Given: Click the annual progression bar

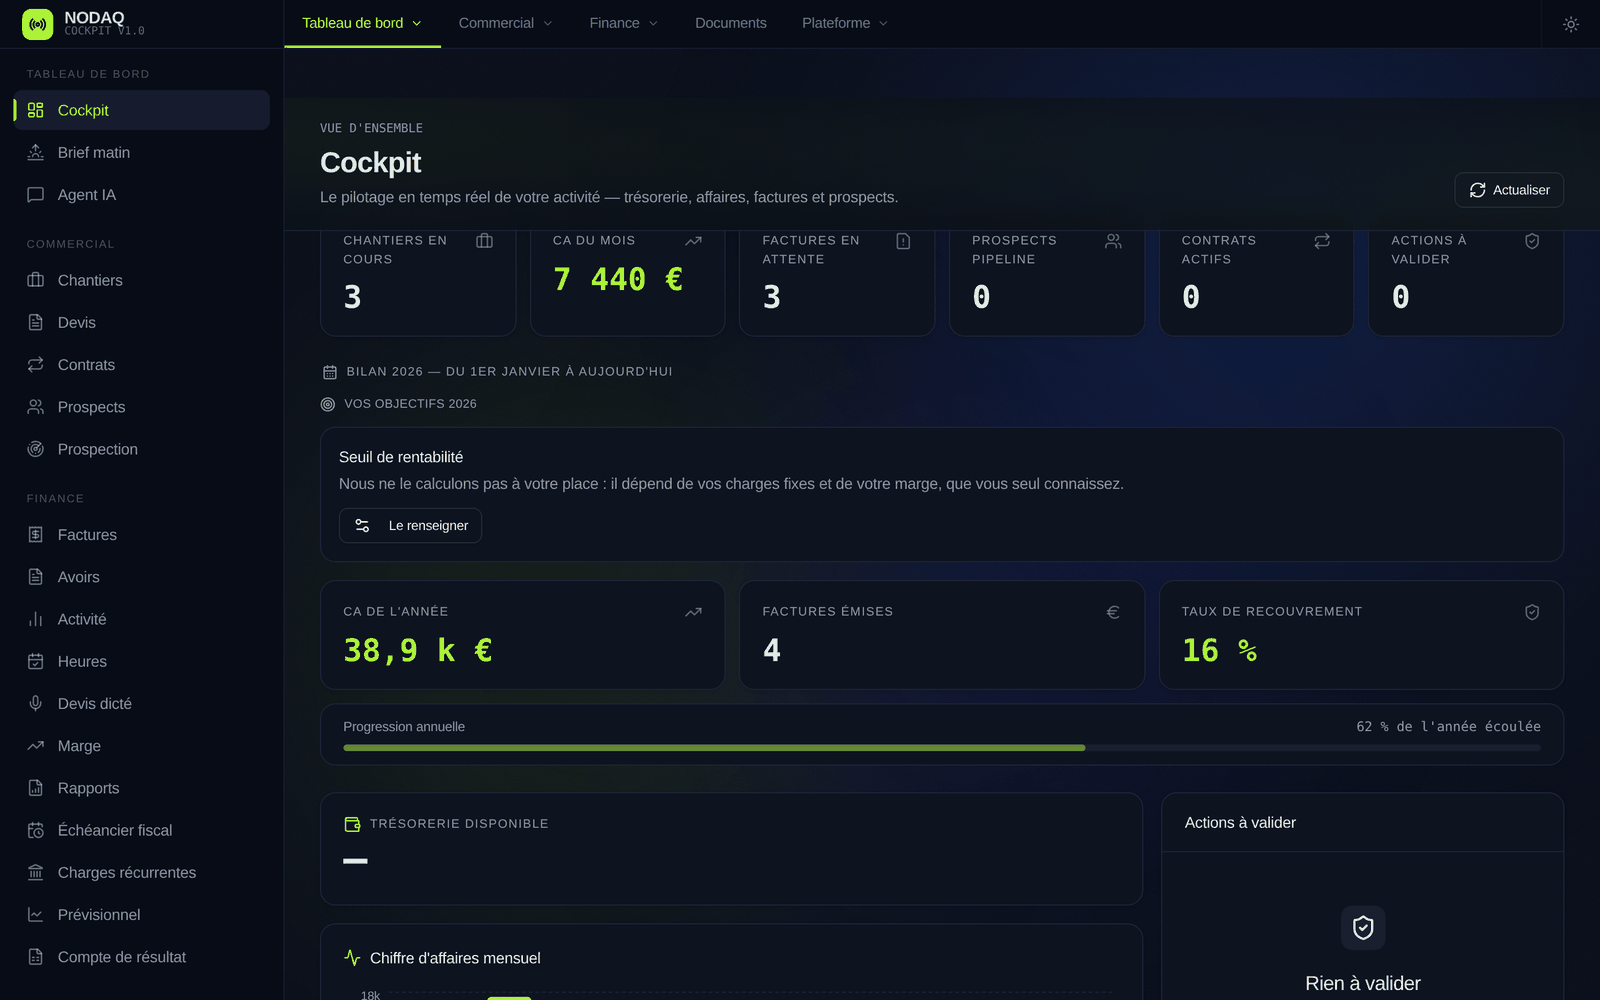Looking at the screenshot, I should [942, 748].
